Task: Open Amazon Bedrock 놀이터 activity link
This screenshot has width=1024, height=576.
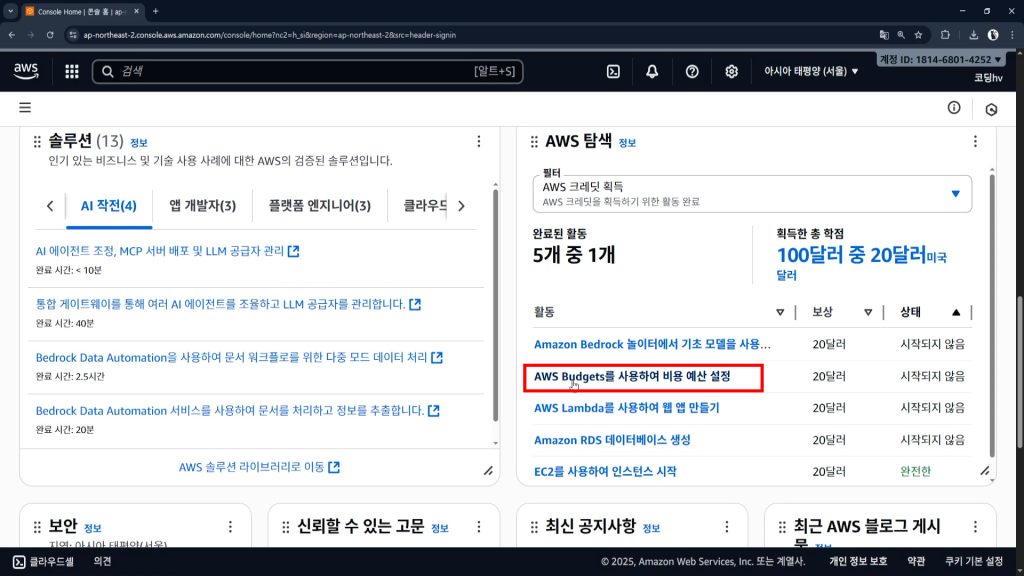Action: [x=652, y=344]
